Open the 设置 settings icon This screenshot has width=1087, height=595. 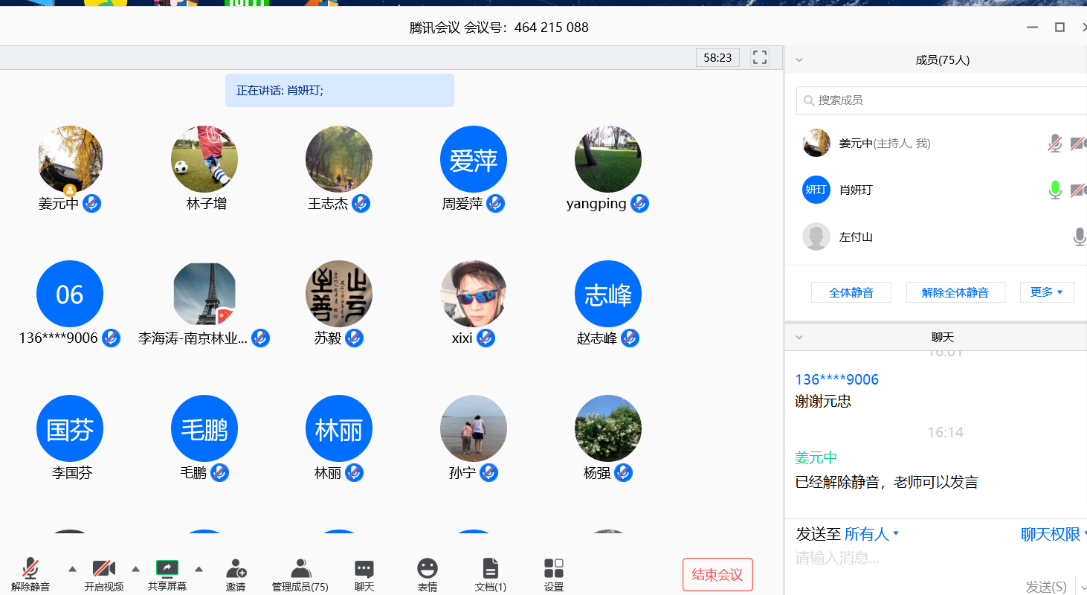(x=553, y=566)
